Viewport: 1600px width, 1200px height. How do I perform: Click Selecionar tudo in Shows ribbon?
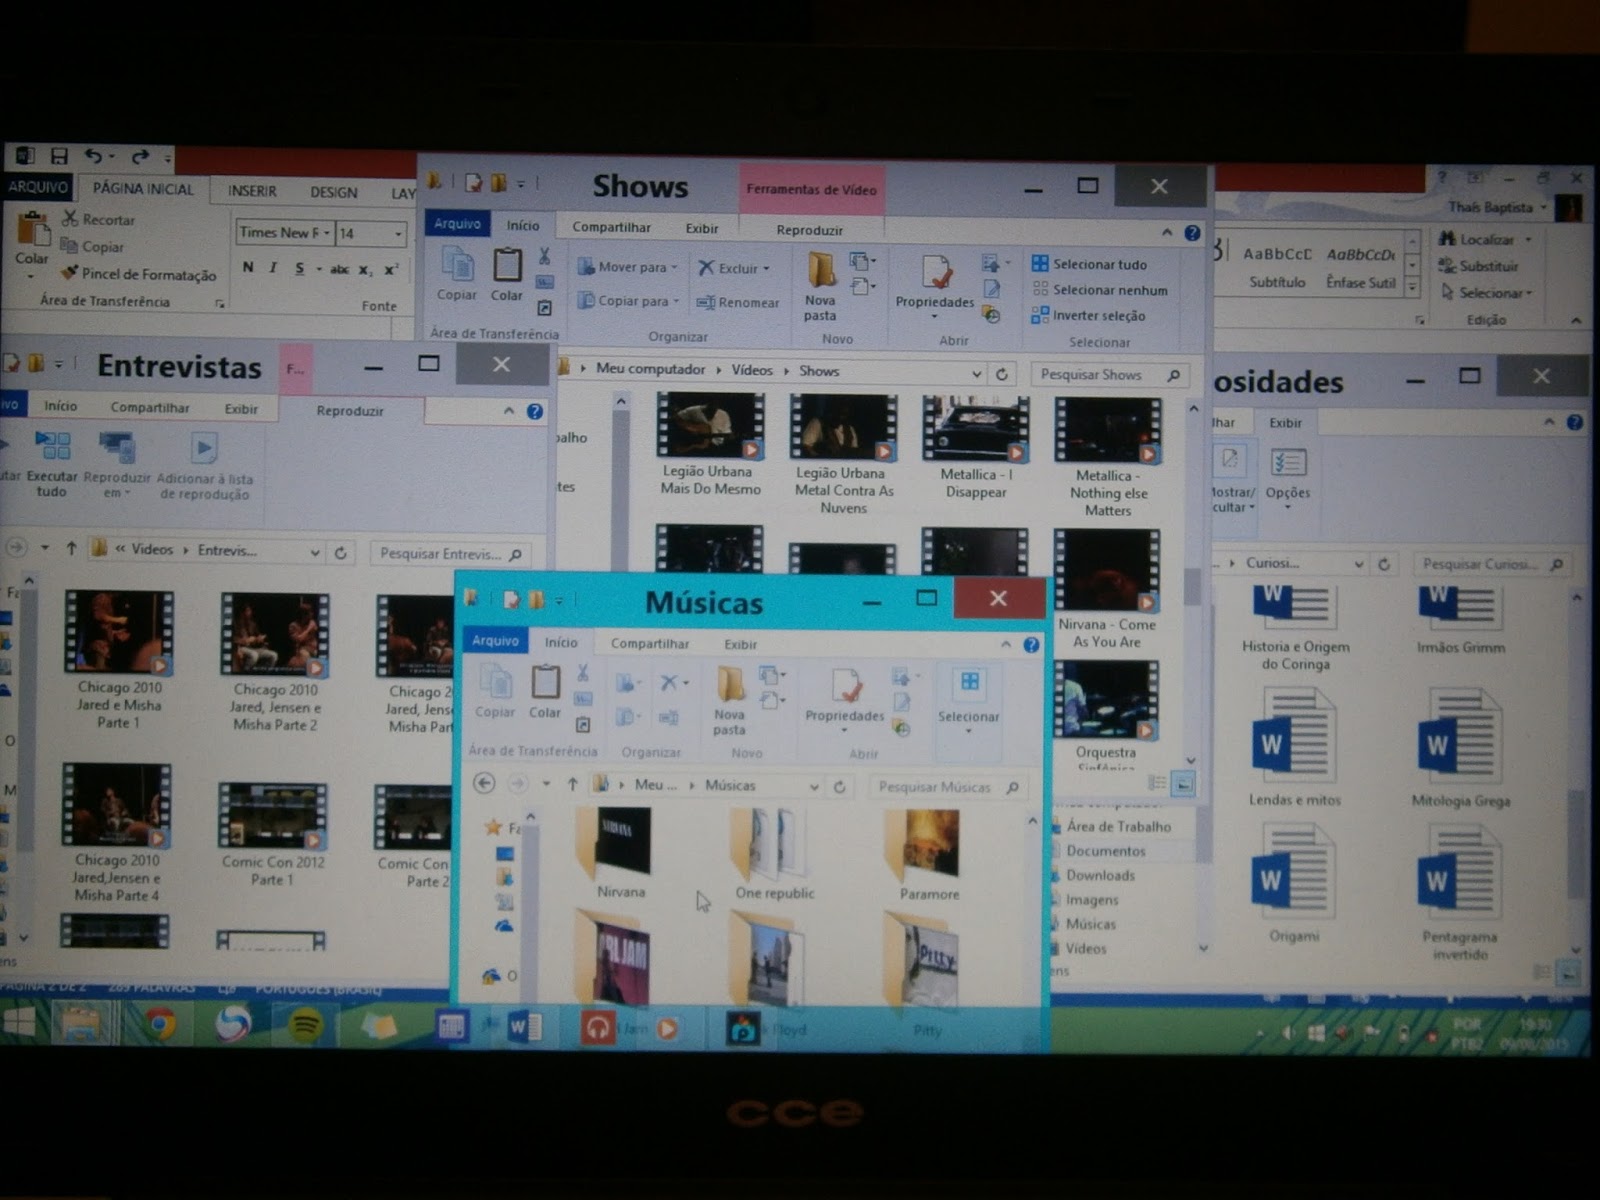click(x=1089, y=264)
